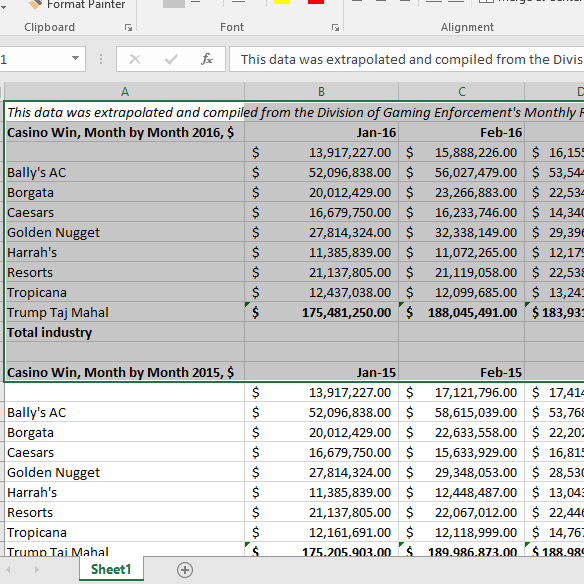584x584 pixels.
Task: Select the column A header
Action: [125, 92]
